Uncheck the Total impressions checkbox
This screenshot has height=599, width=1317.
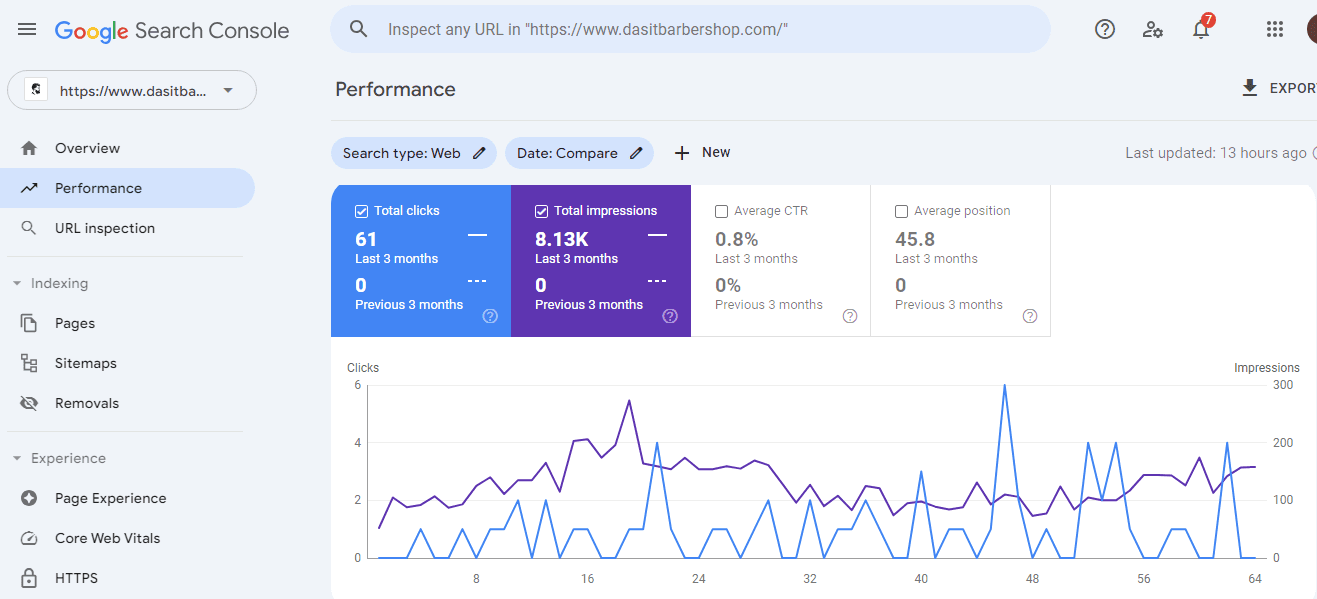tap(541, 211)
